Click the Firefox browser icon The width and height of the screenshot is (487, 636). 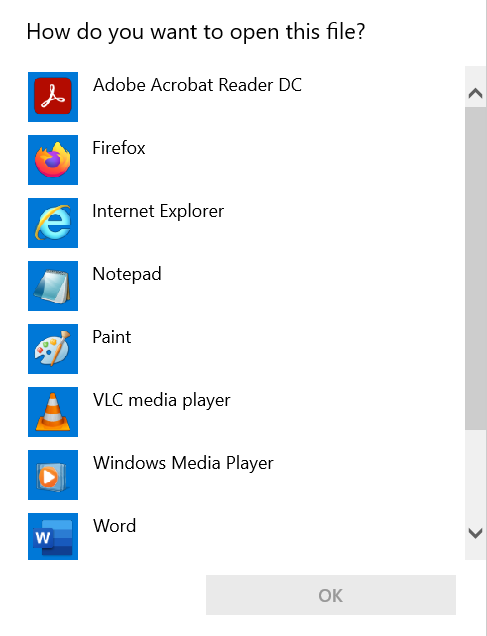pyautogui.click(x=53, y=160)
